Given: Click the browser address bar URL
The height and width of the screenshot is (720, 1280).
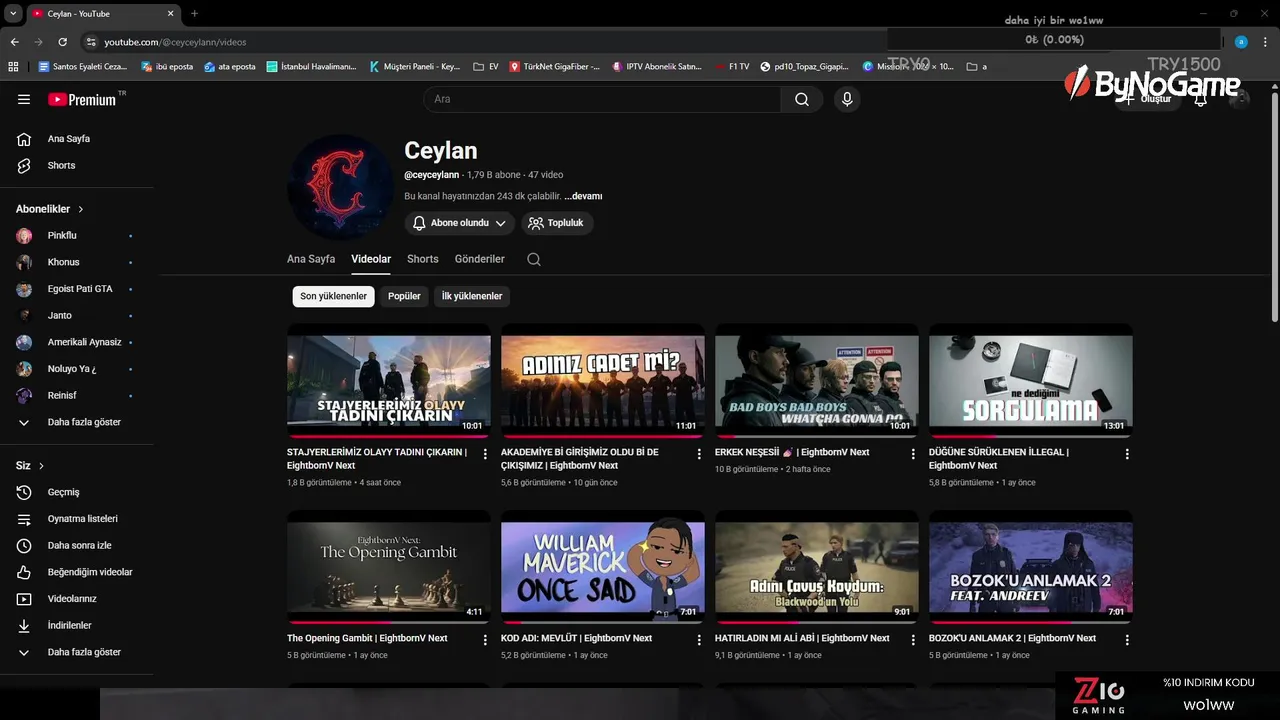Looking at the screenshot, I should (x=175, y=42).
